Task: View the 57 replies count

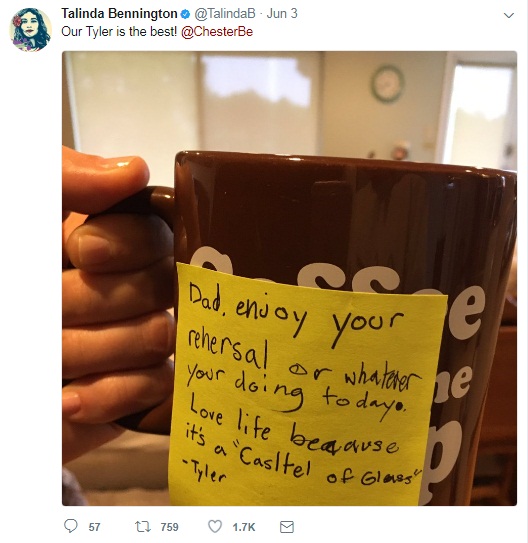Action: (x=94, y=527)
